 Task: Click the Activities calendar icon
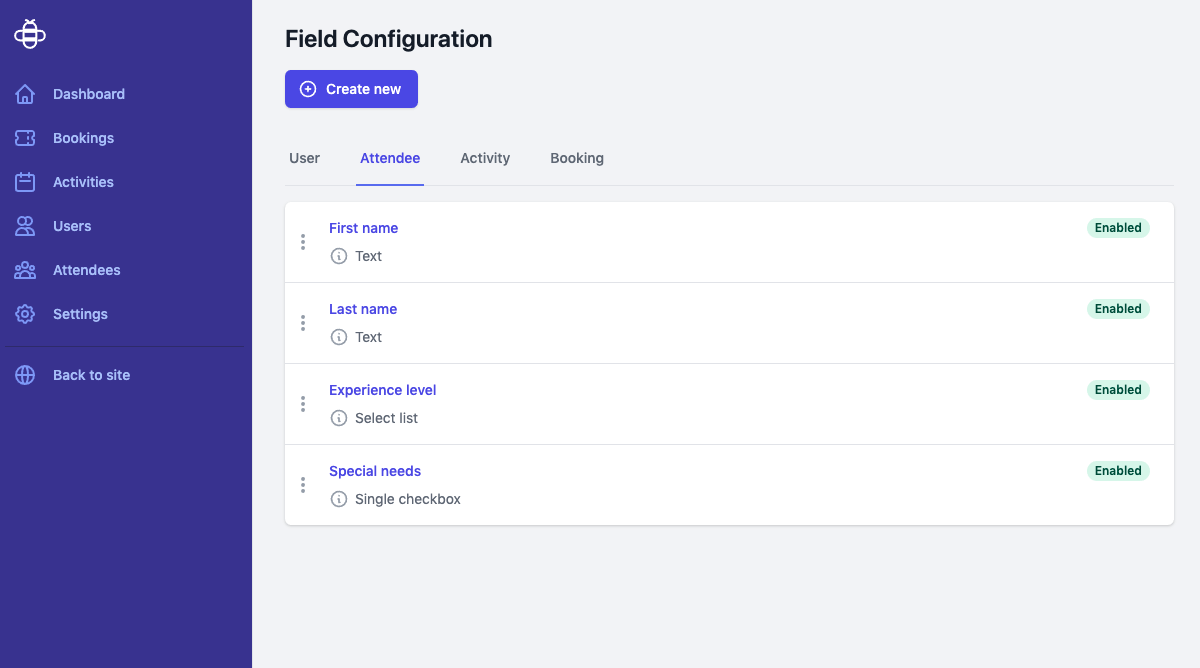pyautogui.click(x=25, y=182)
